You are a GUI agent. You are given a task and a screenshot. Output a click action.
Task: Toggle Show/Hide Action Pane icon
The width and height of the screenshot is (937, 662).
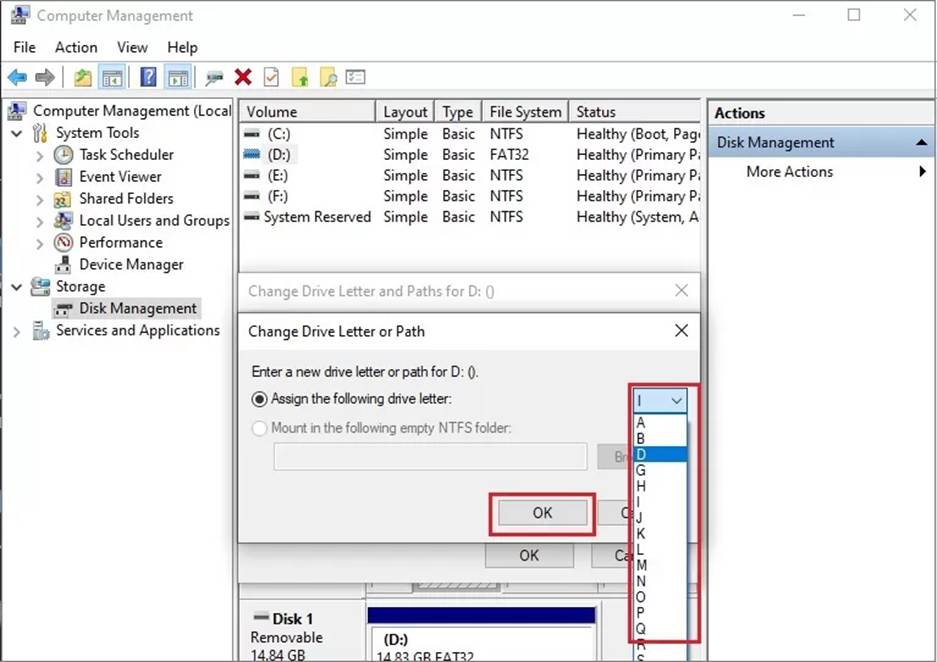pos(178,78)
